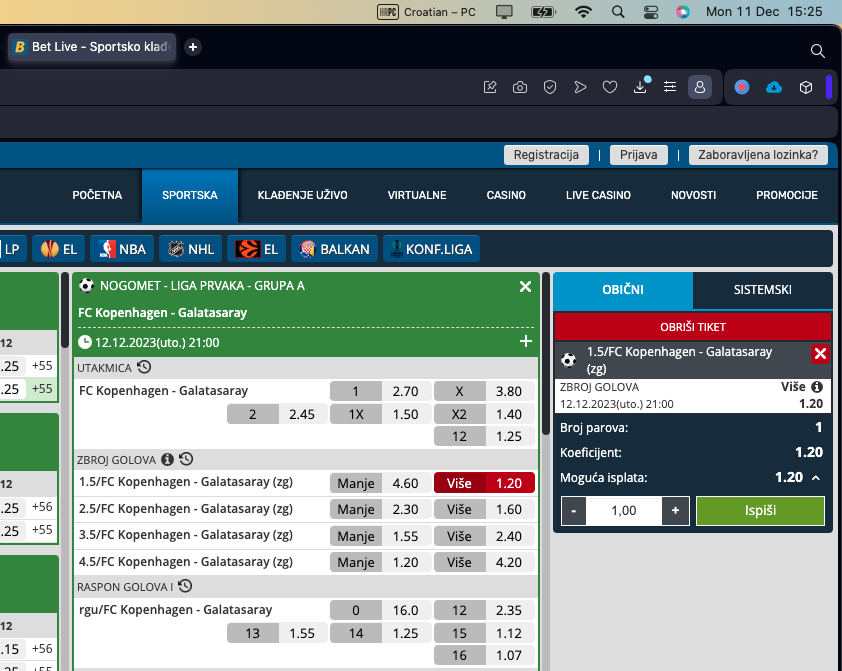The image size is (842, 671).
Task: Open the KONF.LIGA league shortcut
Action: tap(431, 249)
